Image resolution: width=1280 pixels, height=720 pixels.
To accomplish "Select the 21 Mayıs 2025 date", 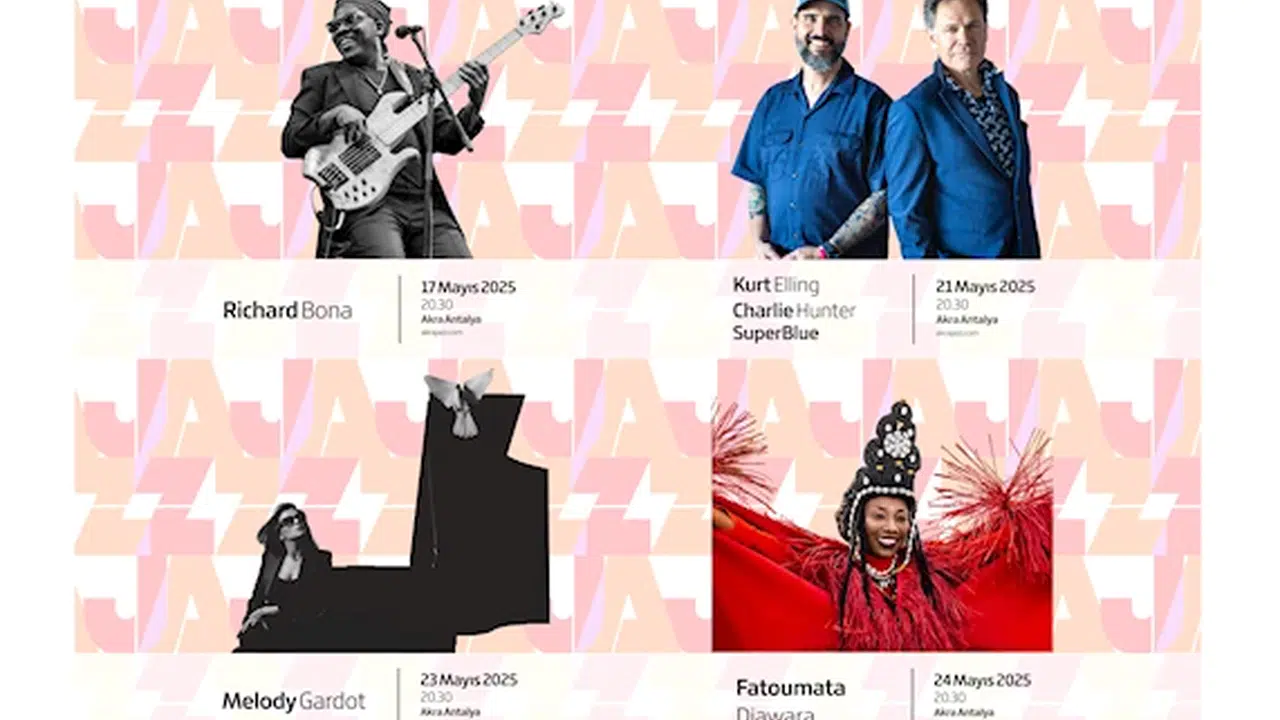I will (985, 287).
